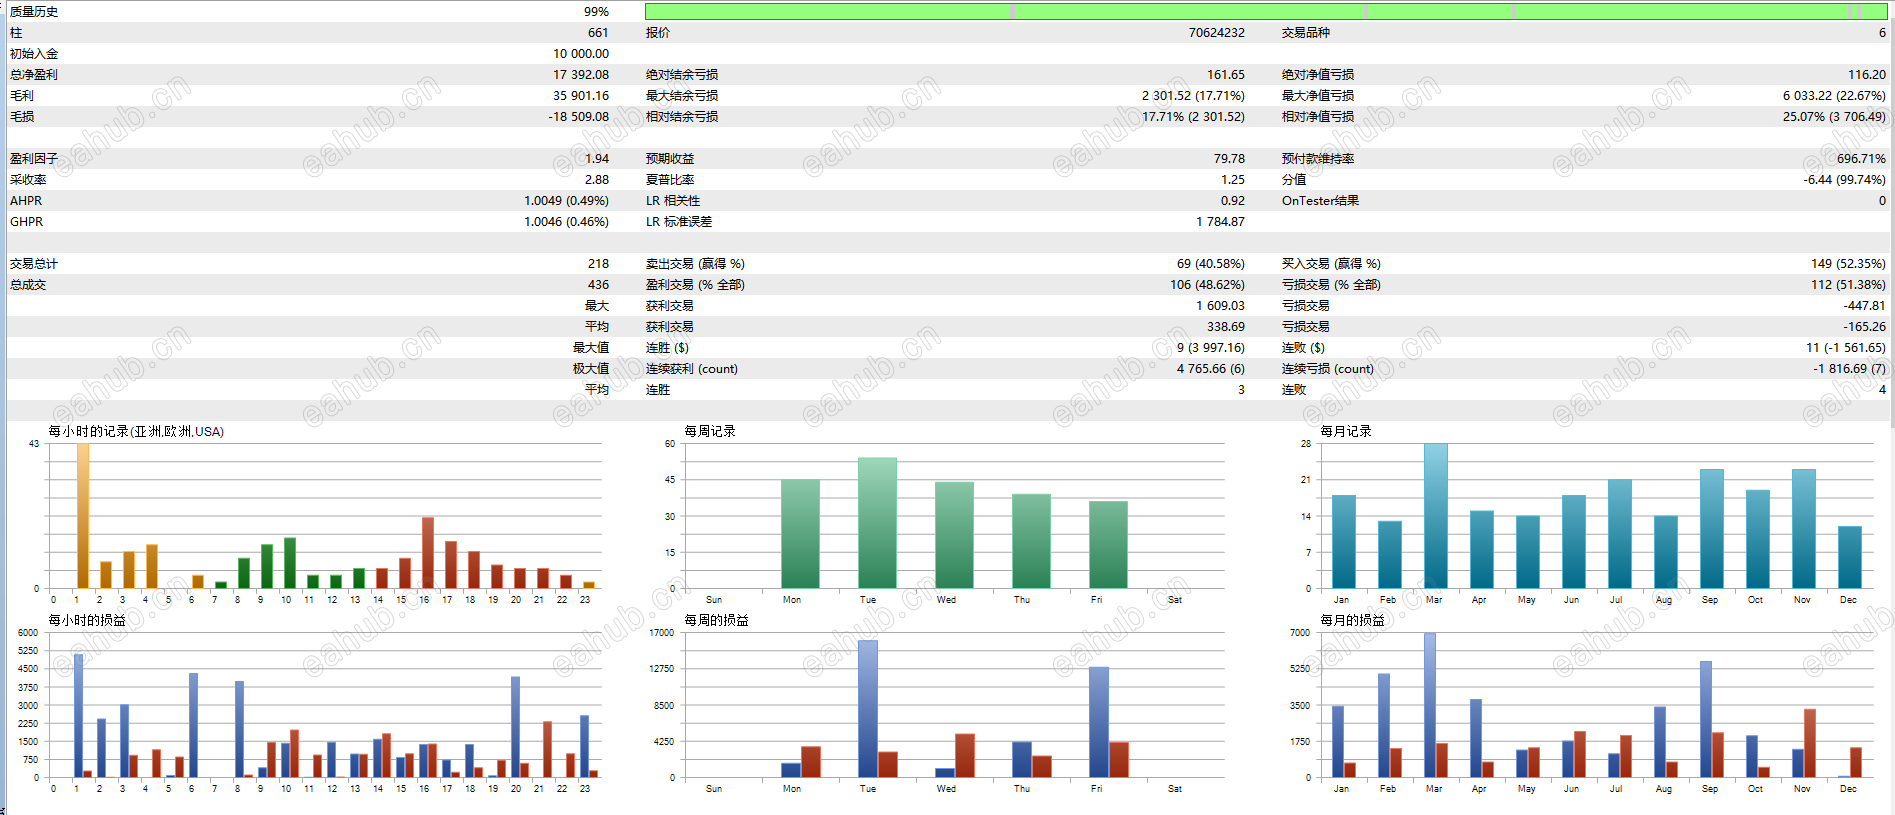Click the 连胜 ($) value 9 (3 997.16)
Screen dimensions: 1895x815
1210,348
